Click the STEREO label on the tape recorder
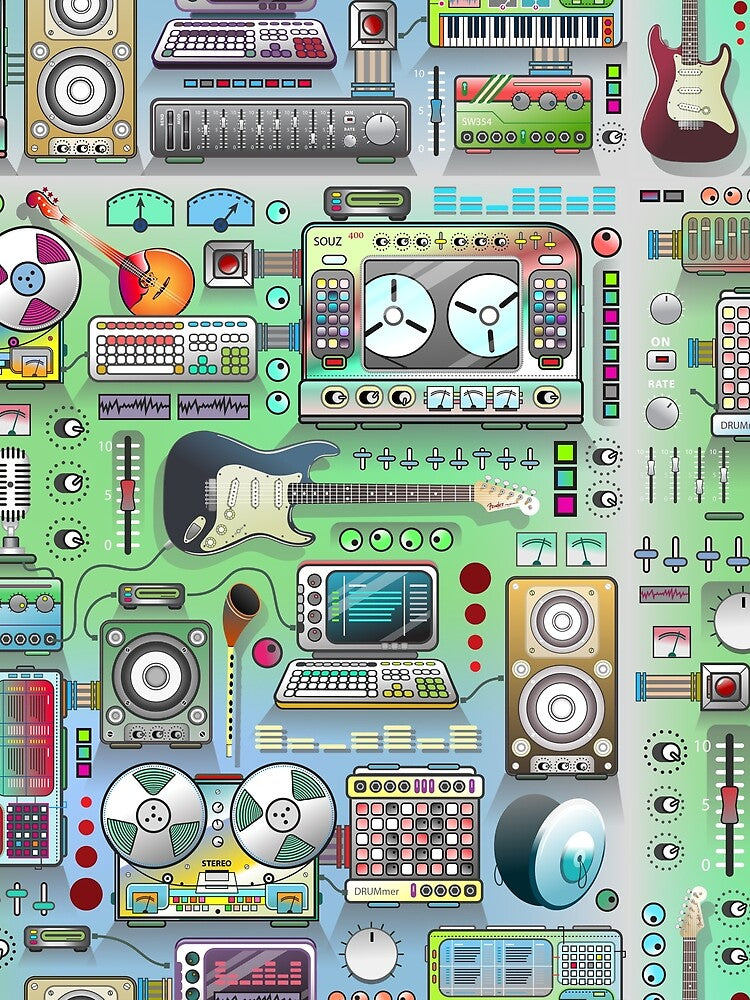The height and width of the screenshot is (1000, 750). point(217,863)
